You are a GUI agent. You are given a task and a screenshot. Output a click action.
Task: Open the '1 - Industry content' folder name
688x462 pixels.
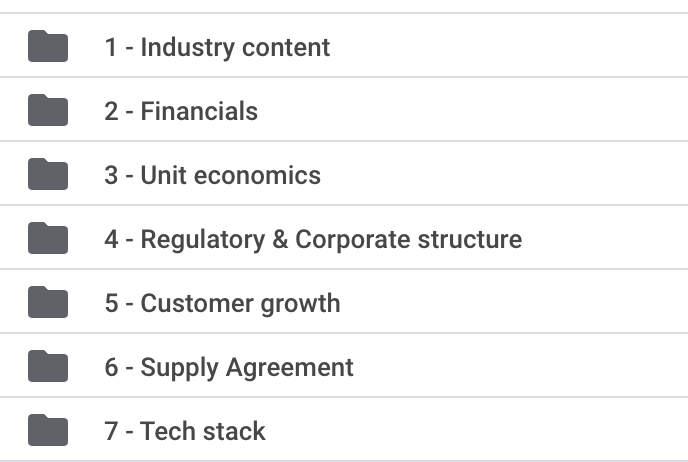[x=217, y=47]
